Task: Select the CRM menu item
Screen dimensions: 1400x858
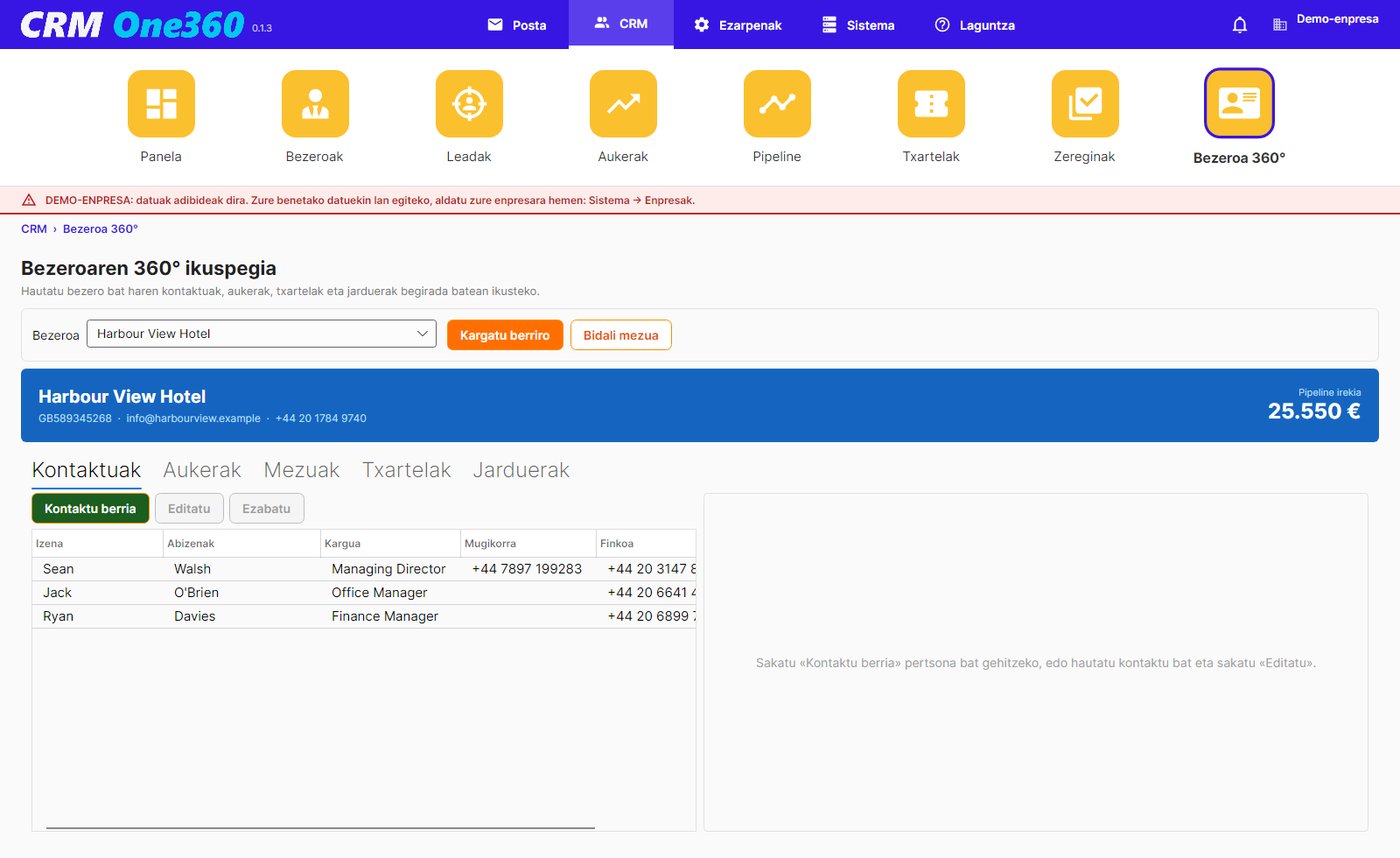Action: pos(621,24)
